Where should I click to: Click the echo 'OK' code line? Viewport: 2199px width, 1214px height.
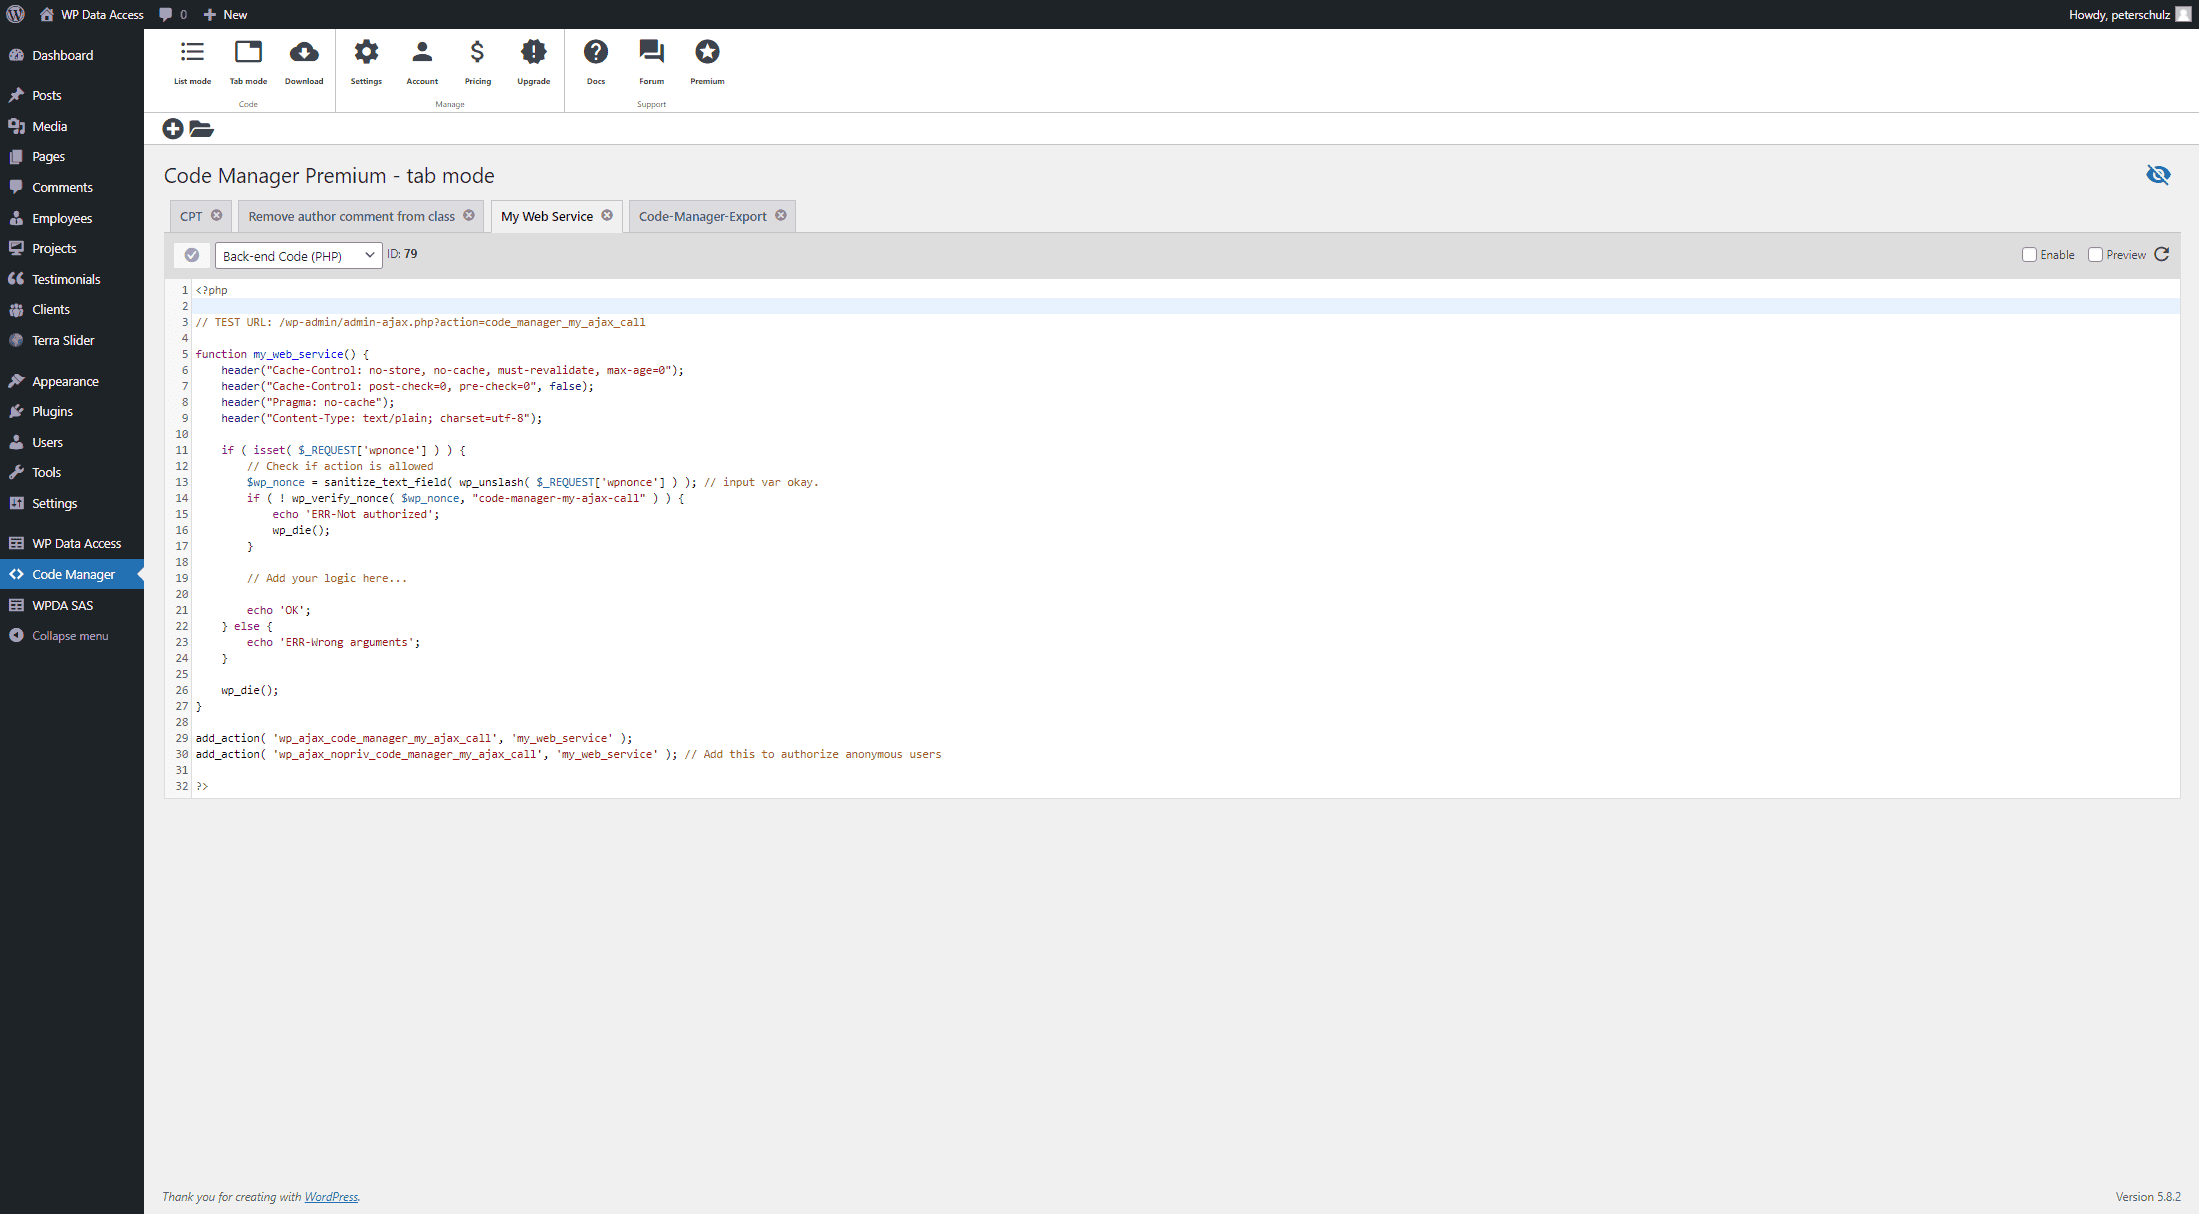pyautogui.click(x=279, y=610)
